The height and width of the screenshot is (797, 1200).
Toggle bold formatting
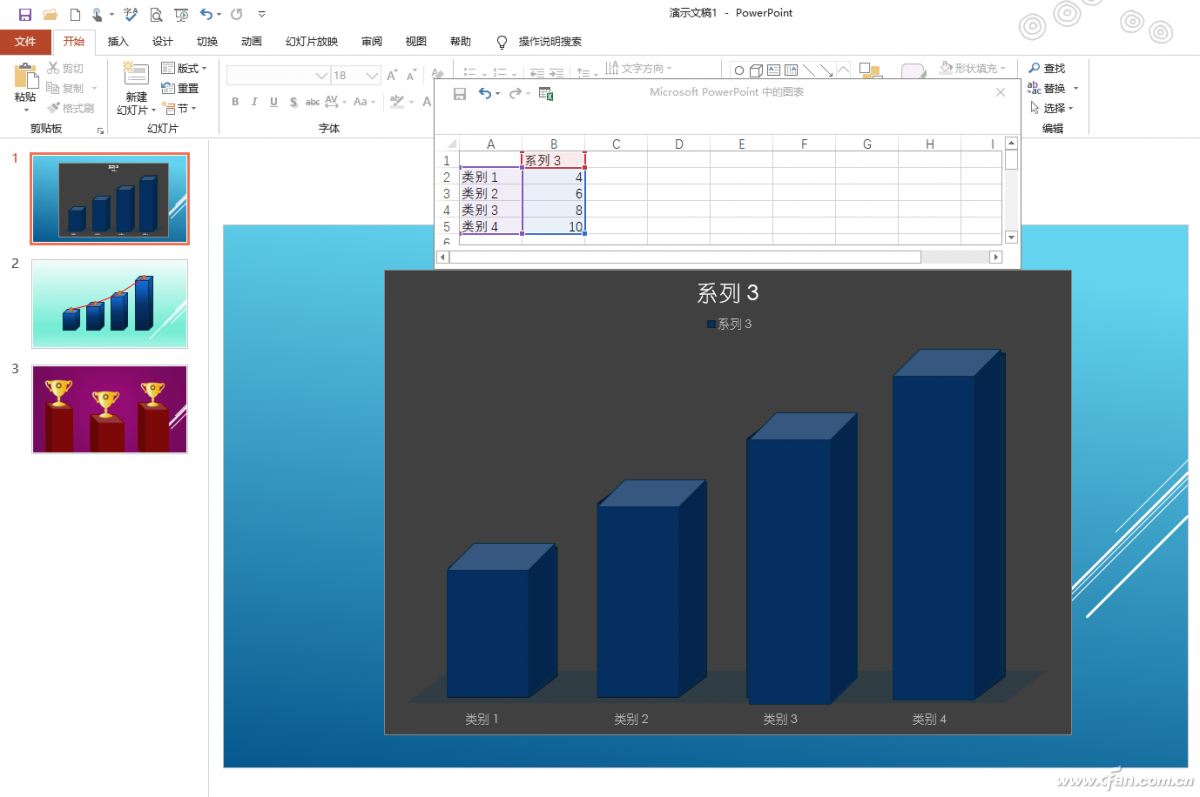[236, 102]
